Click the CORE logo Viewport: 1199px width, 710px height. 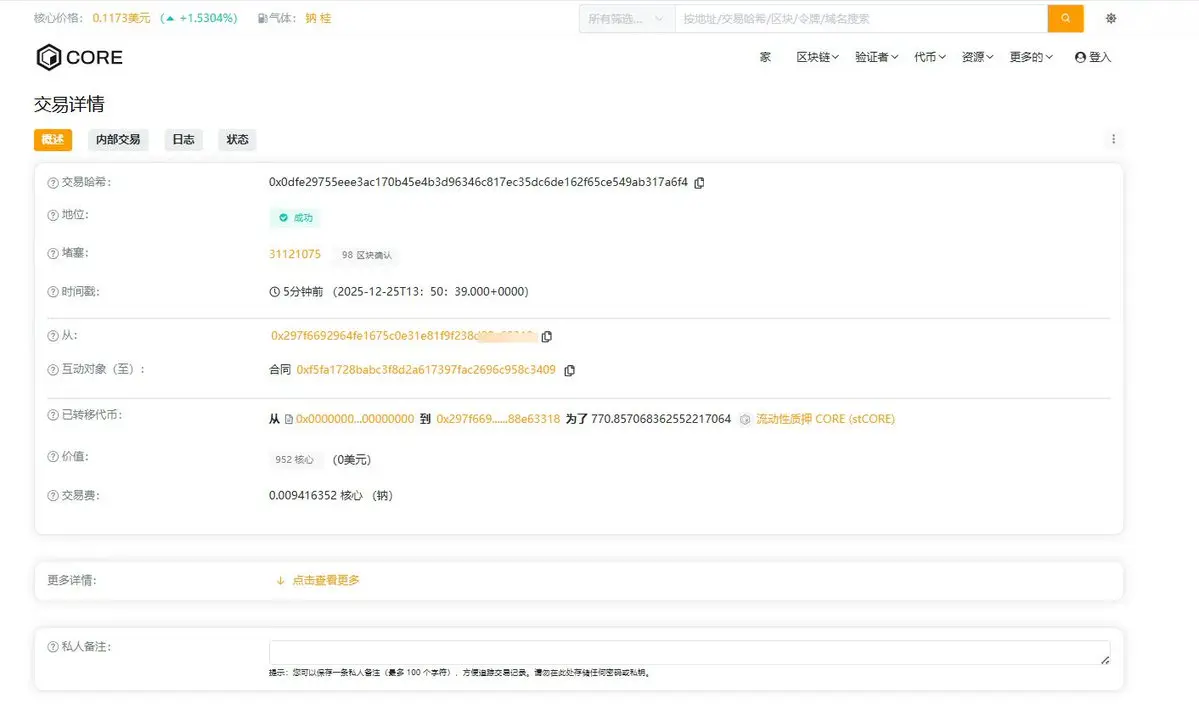80,57
